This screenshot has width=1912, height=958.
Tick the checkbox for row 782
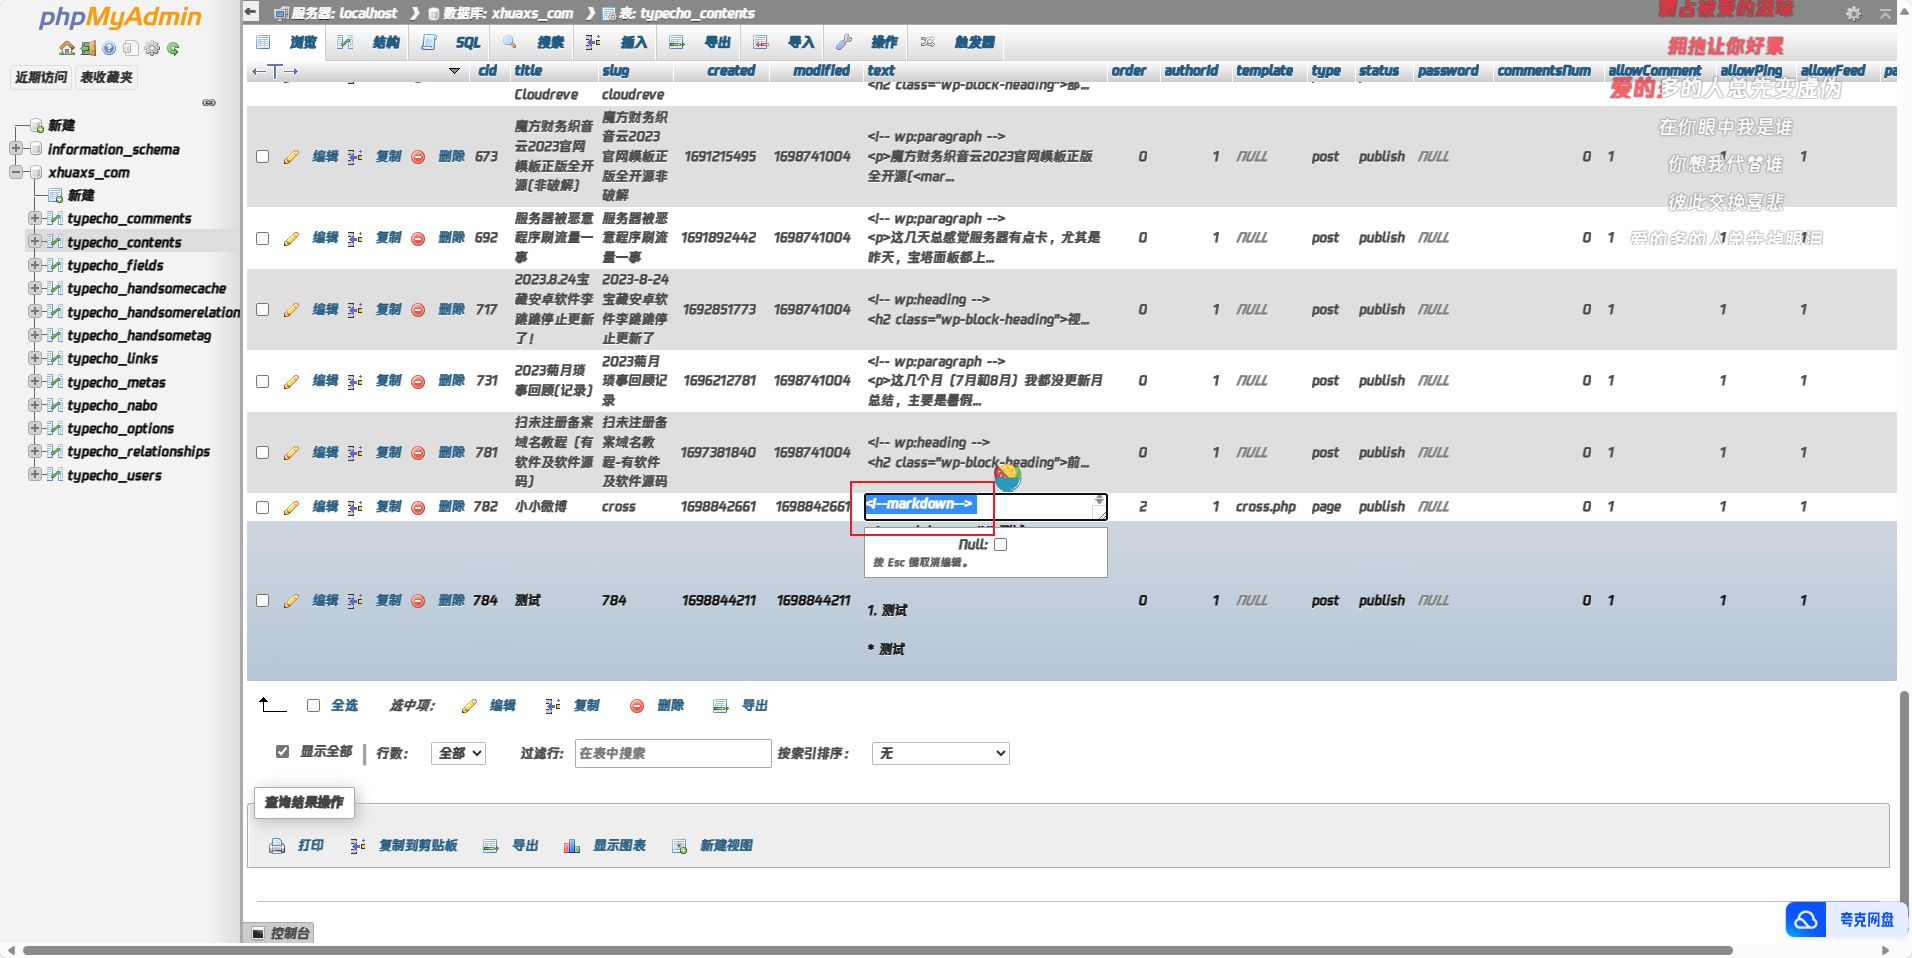click(x=262, y=507)
